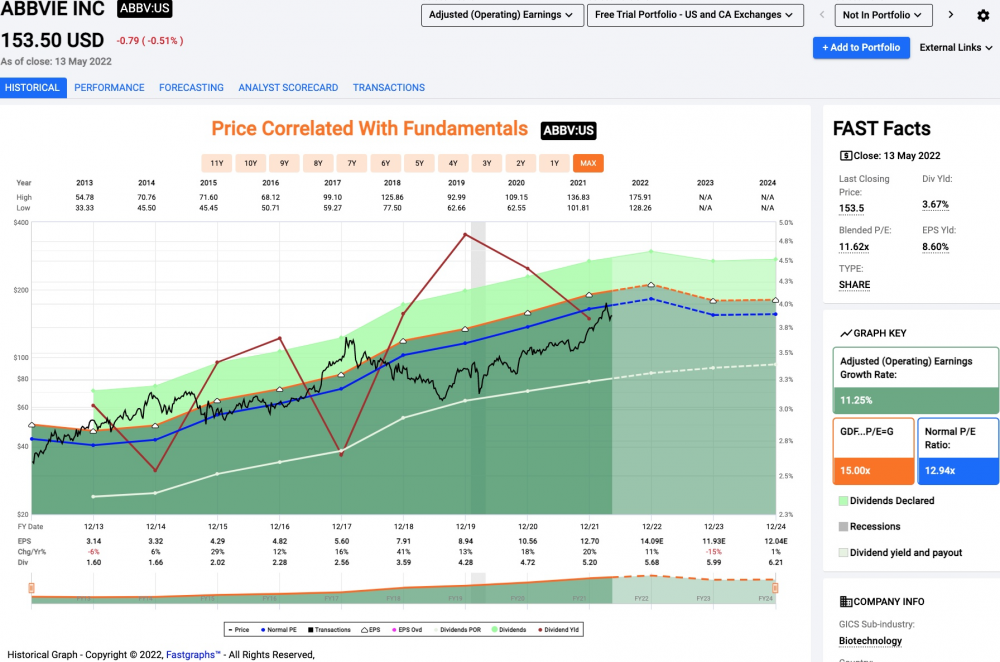This screenshot has height=662, width=1000.
Task: Select the 5Y time range button
Action: (419, 163)
